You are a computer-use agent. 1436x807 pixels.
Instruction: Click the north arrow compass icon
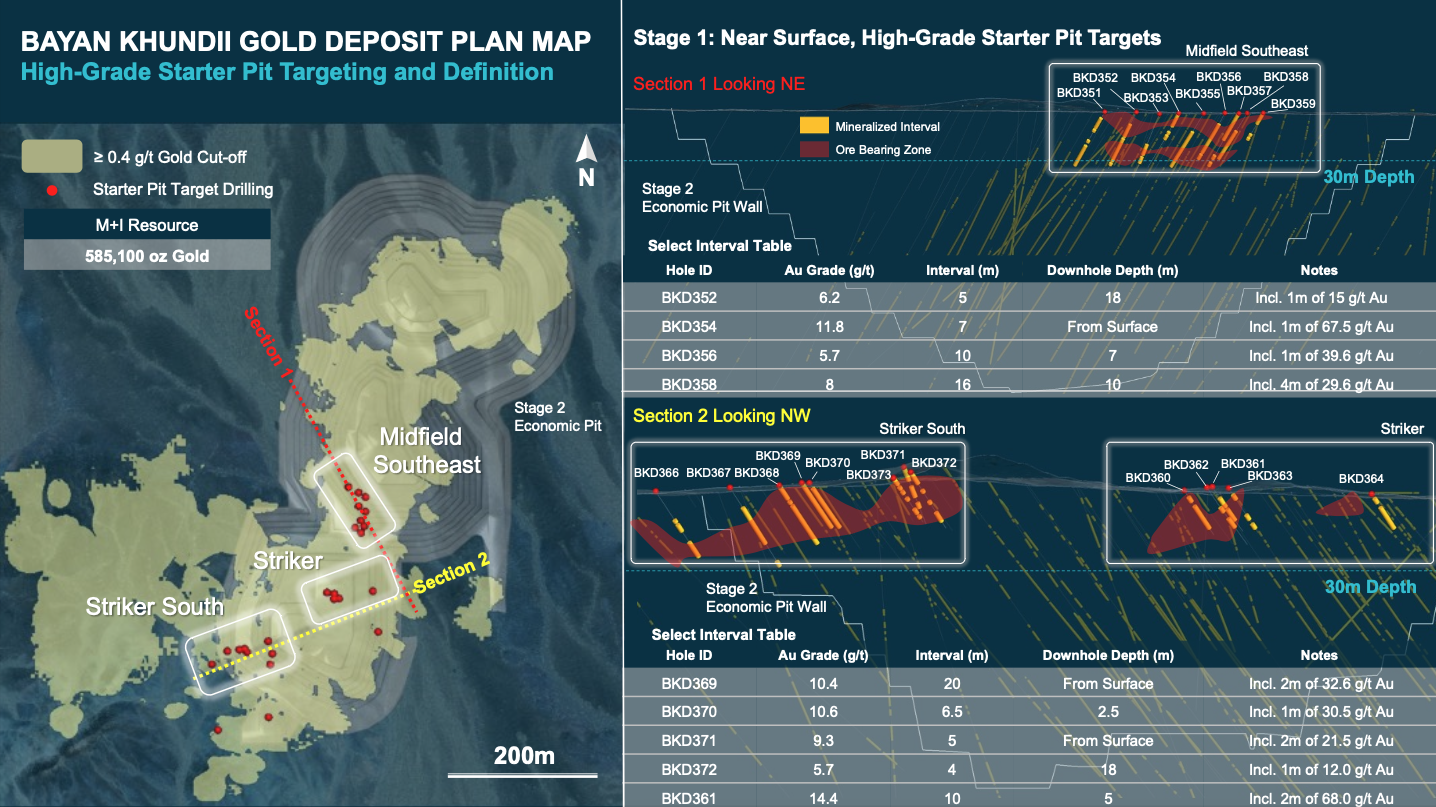587,162
